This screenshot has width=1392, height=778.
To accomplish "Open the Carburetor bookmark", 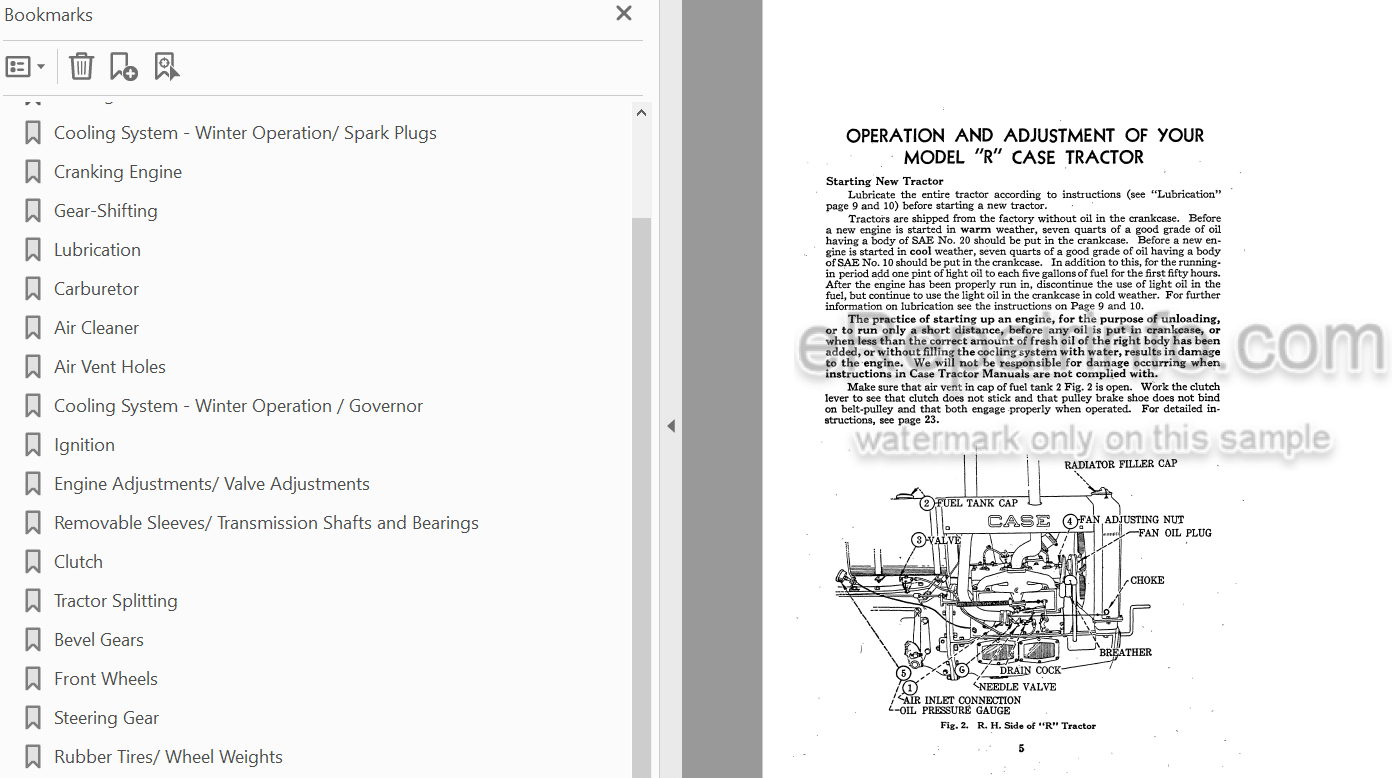I will pyautogui.click(x=96, y=289).
